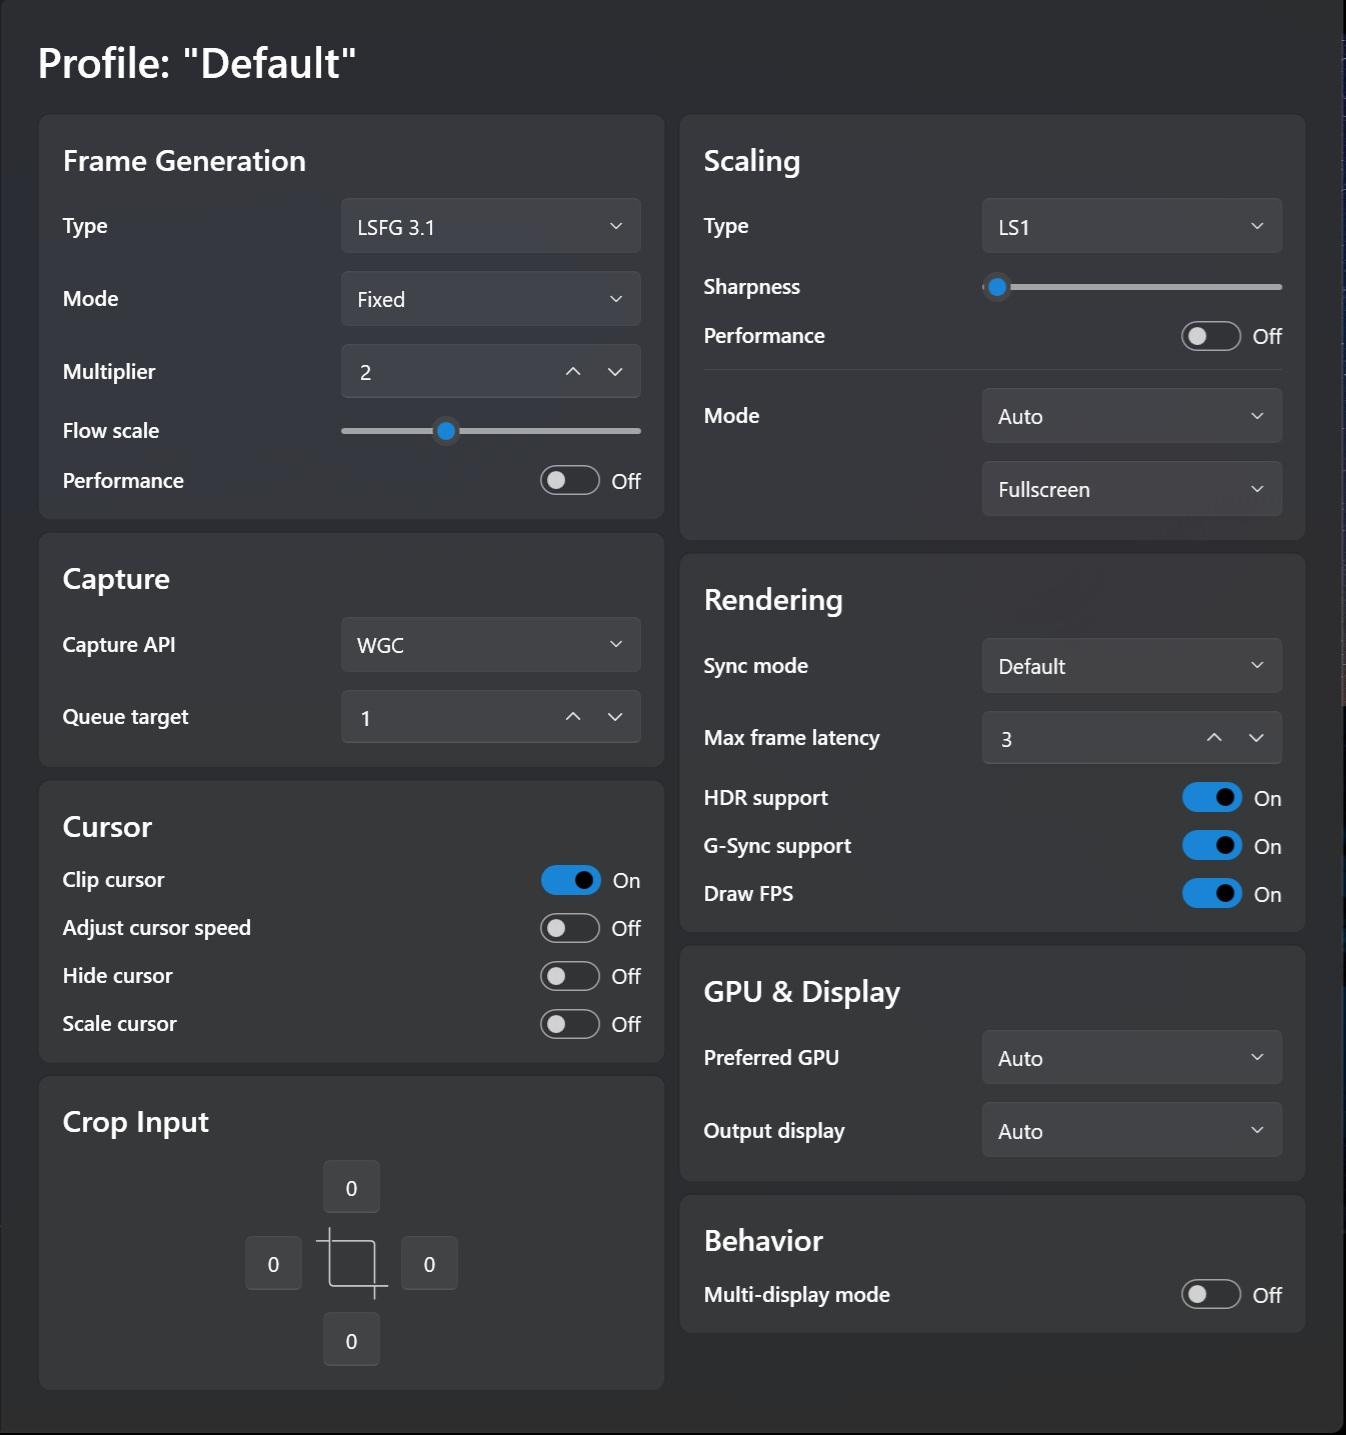Screen dimensions: 1346x1435
Task: Decrease the Multiplier value with down arrow
Action: 615,372
